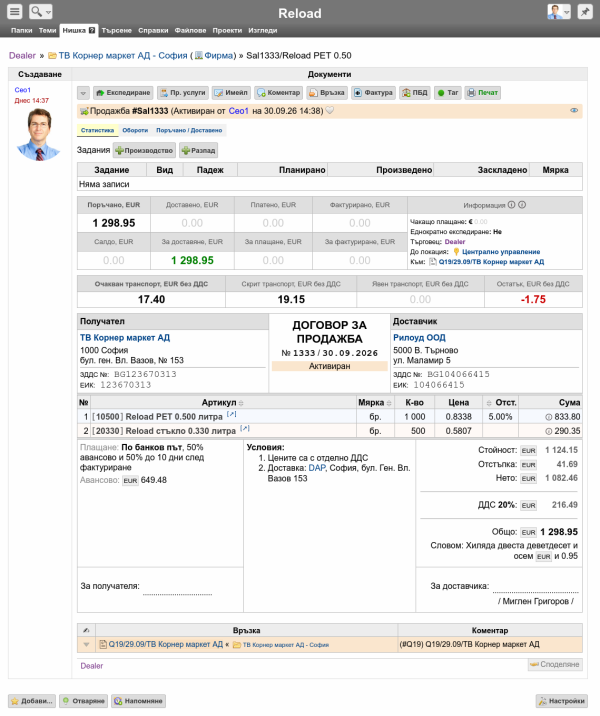Click the Таг button

[x=447, y=93]
